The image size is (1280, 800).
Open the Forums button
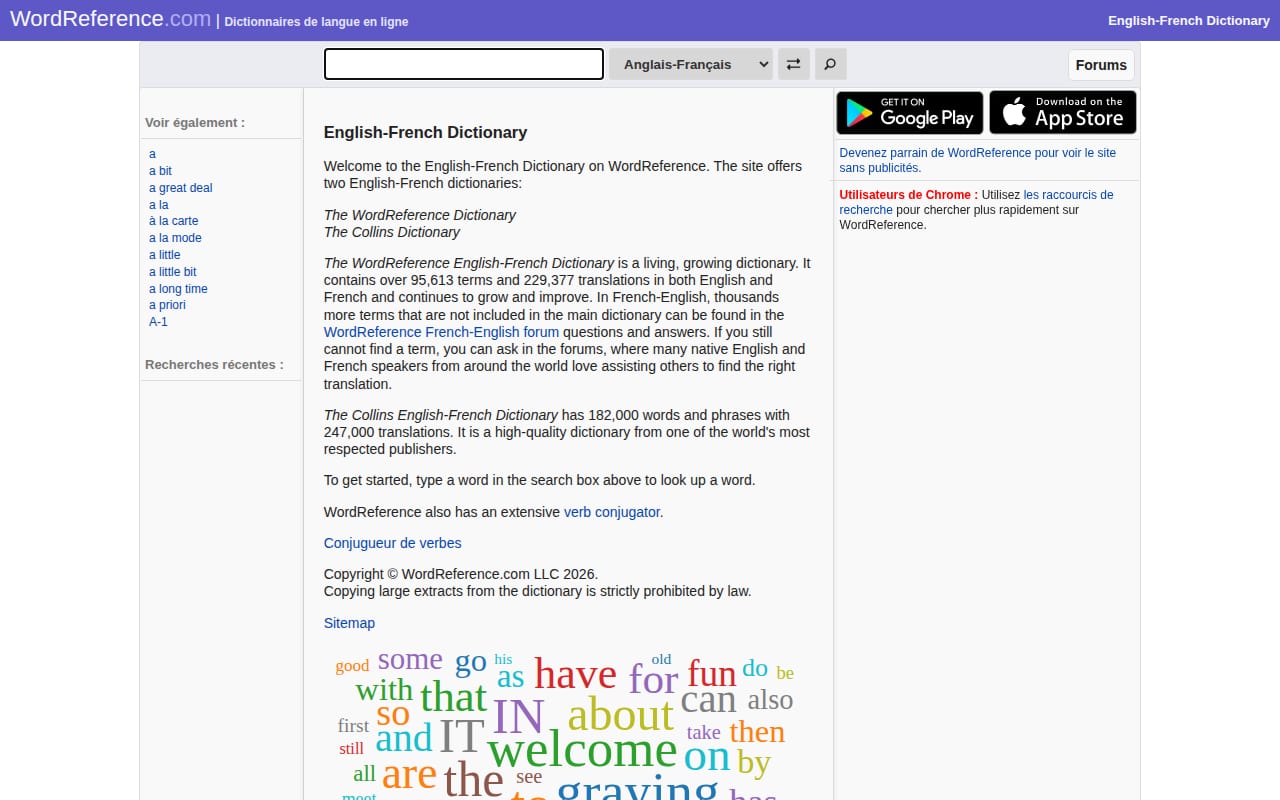[x=1101, y=65]
